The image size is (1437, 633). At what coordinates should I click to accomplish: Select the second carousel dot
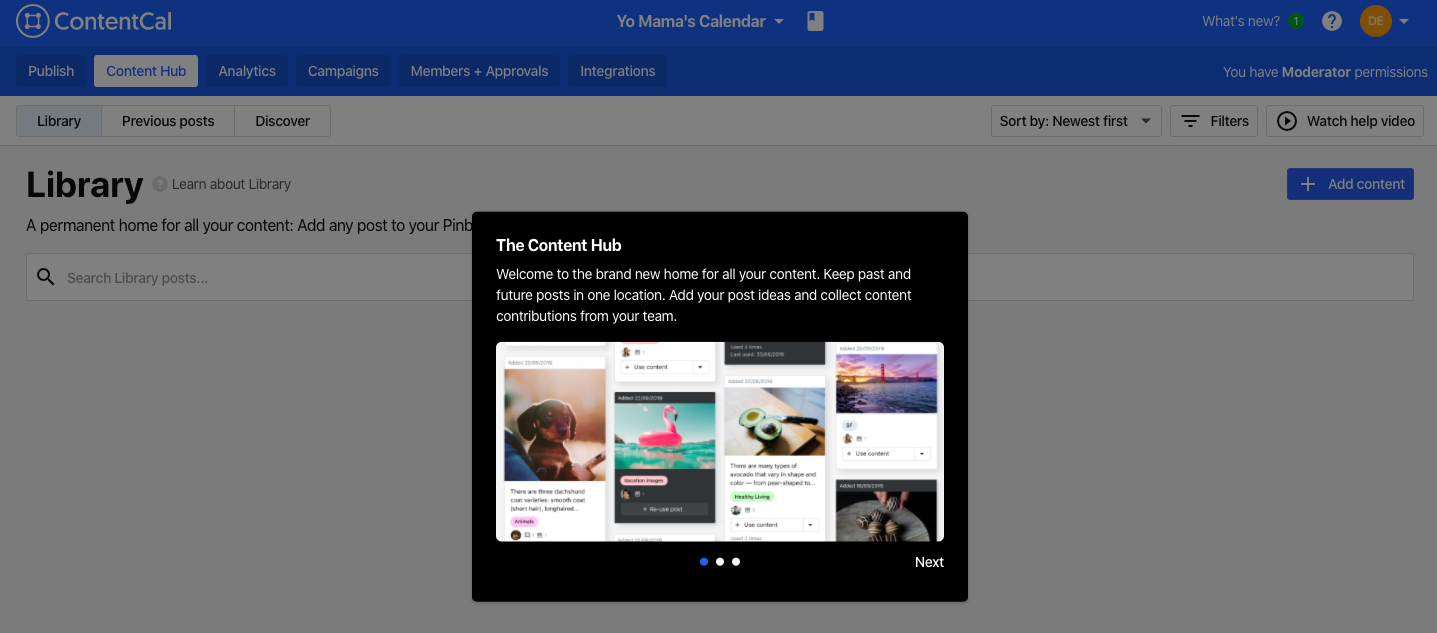[x=719, y=561]
